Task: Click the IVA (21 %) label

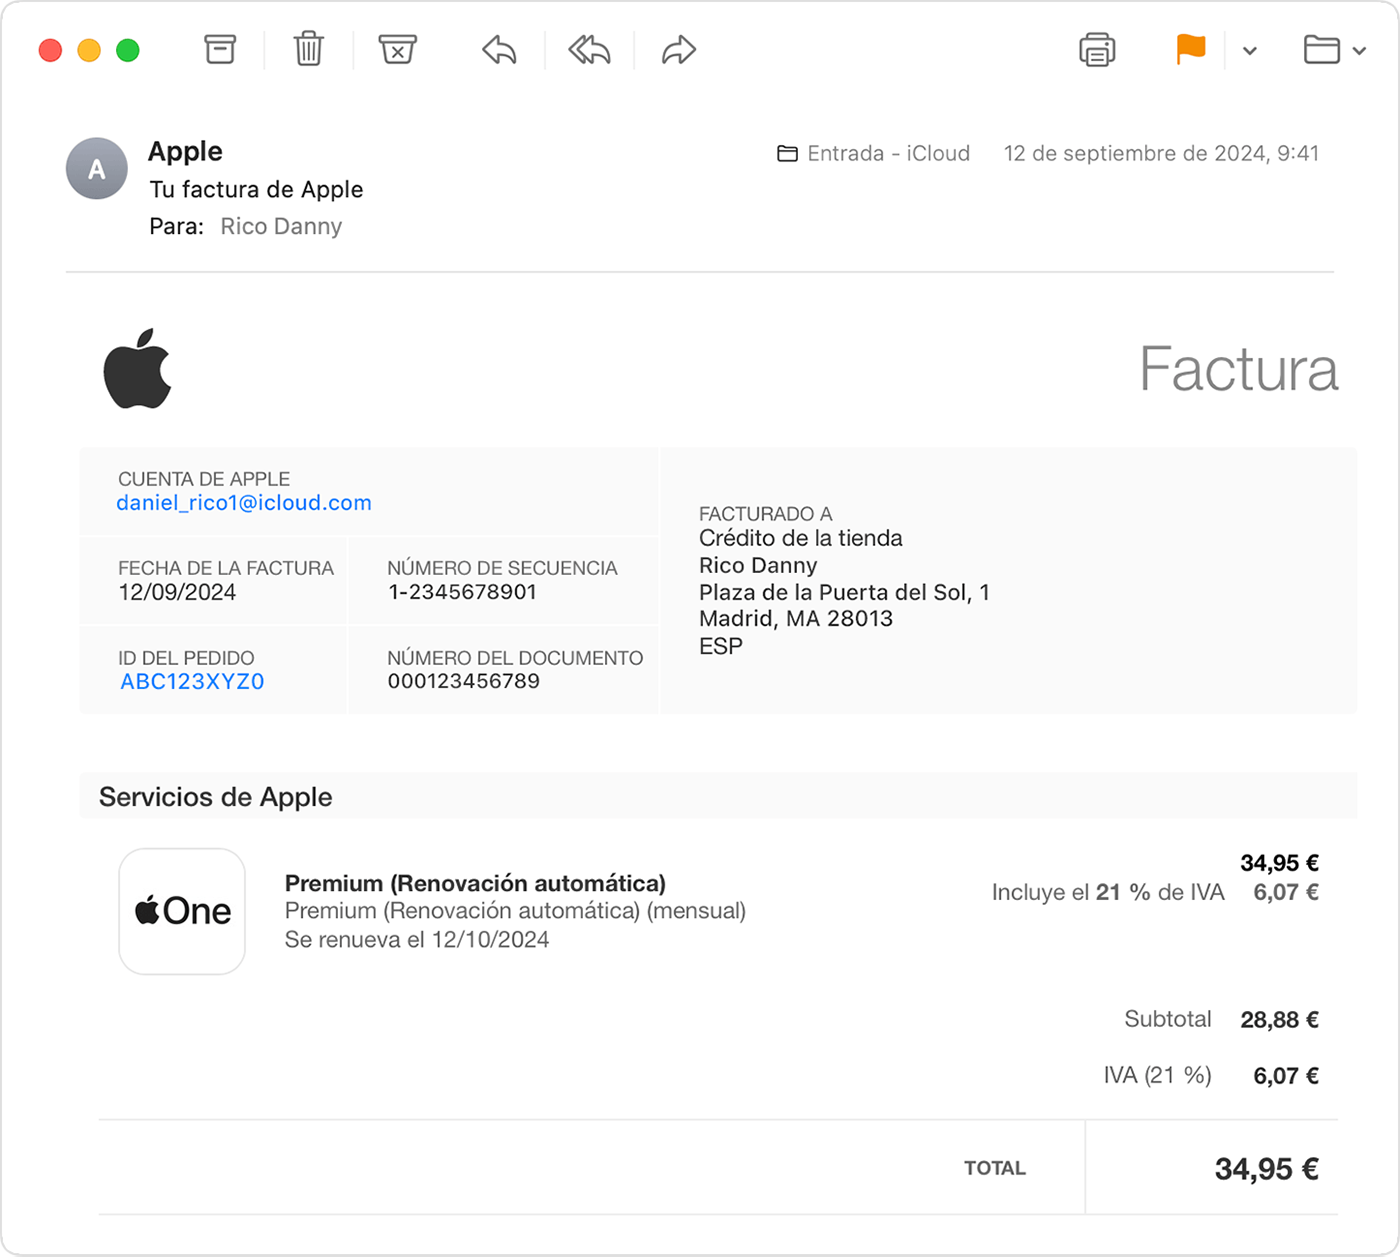Action: (1157, 1075)
